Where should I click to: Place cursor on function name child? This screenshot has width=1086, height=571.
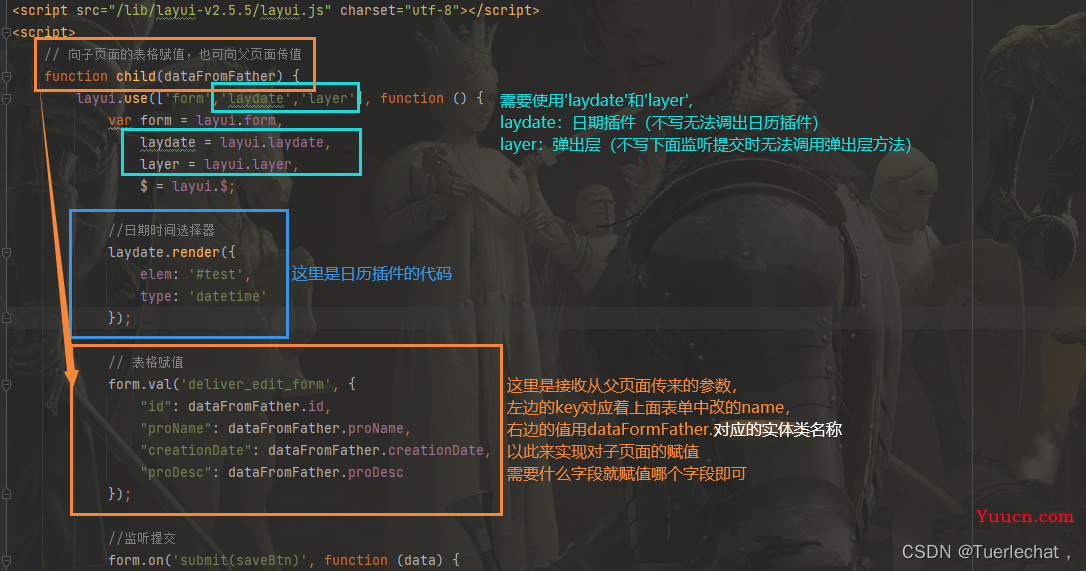(x=136, y=76)
